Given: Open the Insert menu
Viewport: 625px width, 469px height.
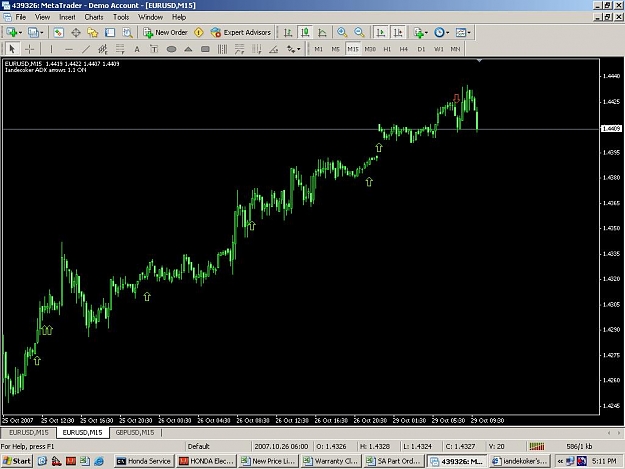Looking at the screenshot, I should click(x=67, y=17).
